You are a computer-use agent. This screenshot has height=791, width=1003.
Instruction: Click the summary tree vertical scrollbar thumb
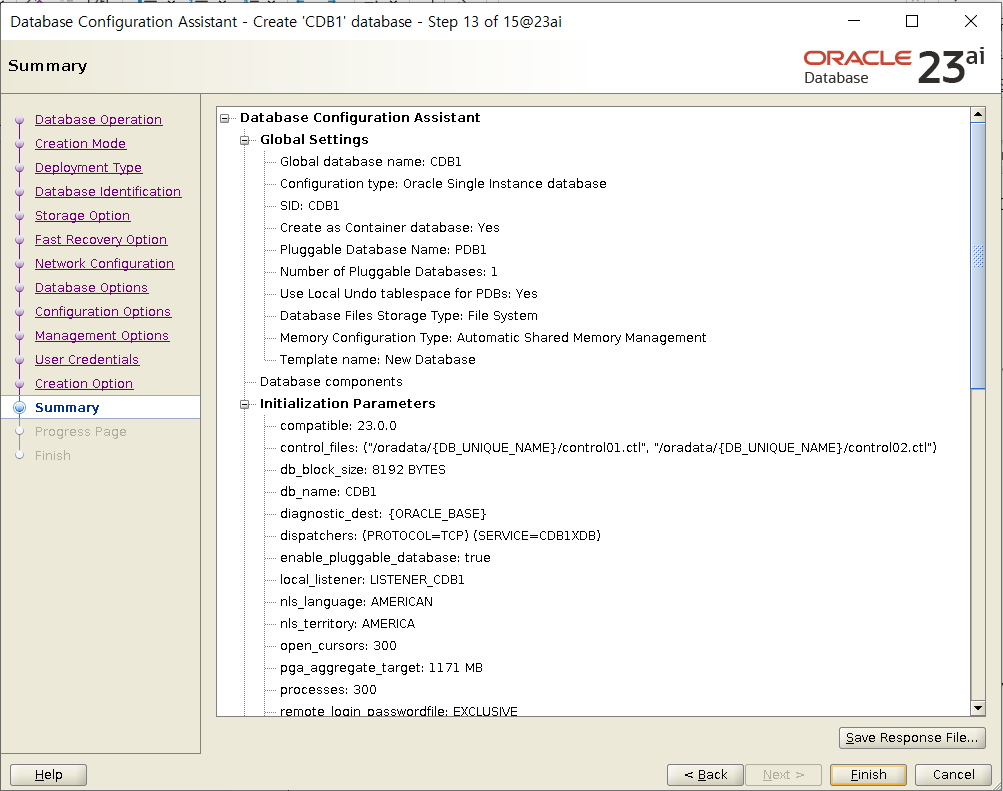[977, 256]
